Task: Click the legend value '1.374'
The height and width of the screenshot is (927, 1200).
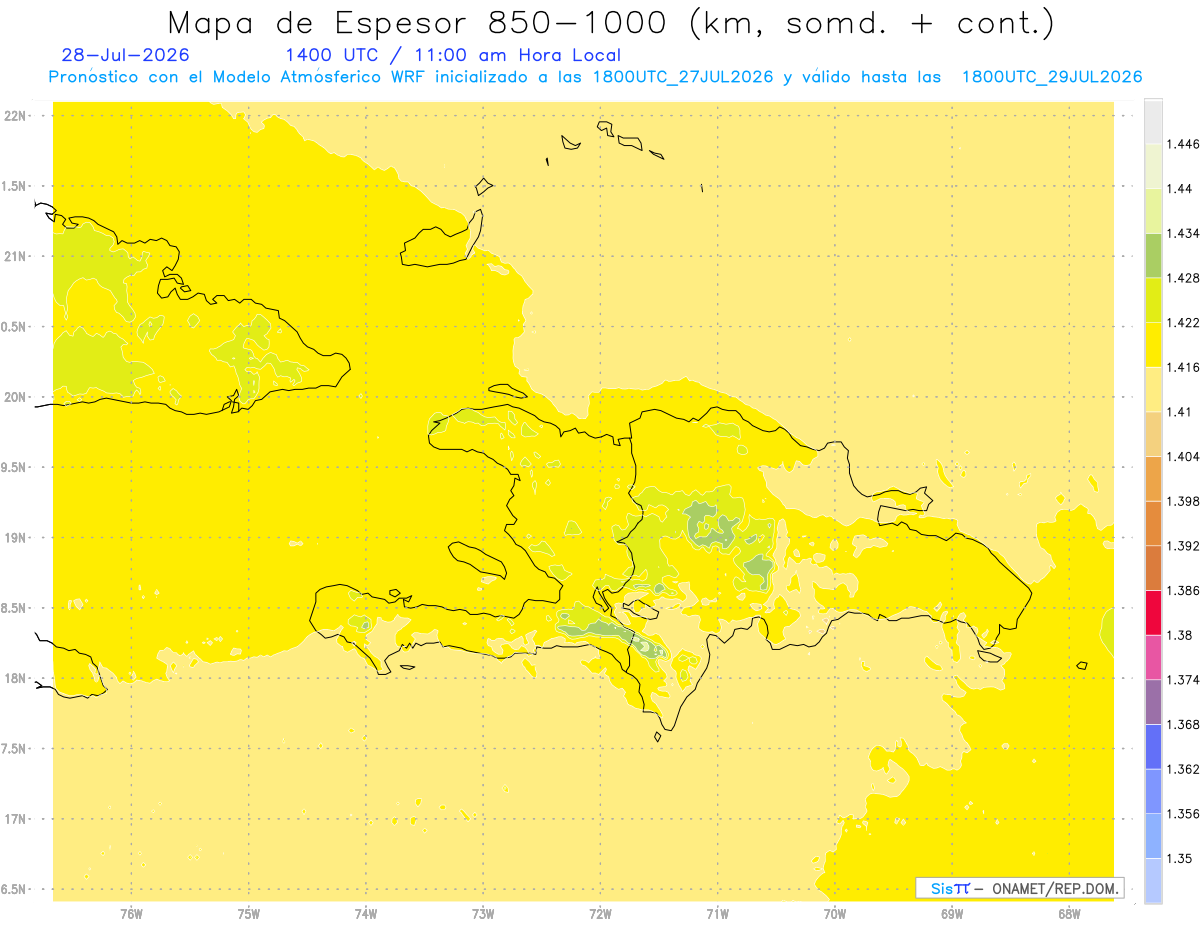Action: [x=1185, y=679]
